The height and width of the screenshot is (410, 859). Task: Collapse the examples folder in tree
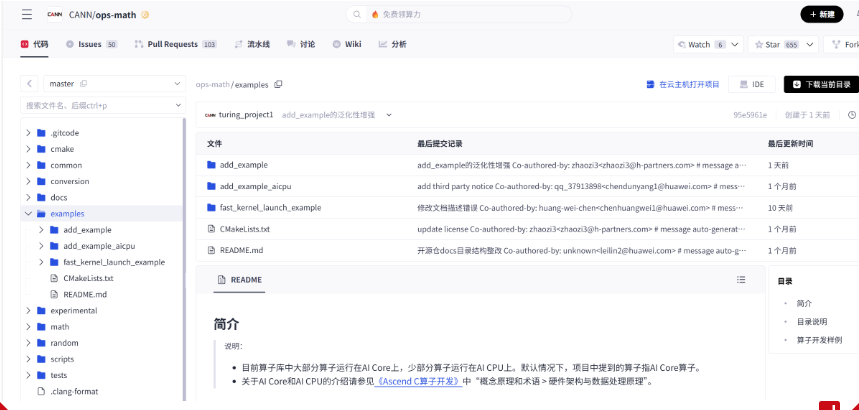pos(27,213)
